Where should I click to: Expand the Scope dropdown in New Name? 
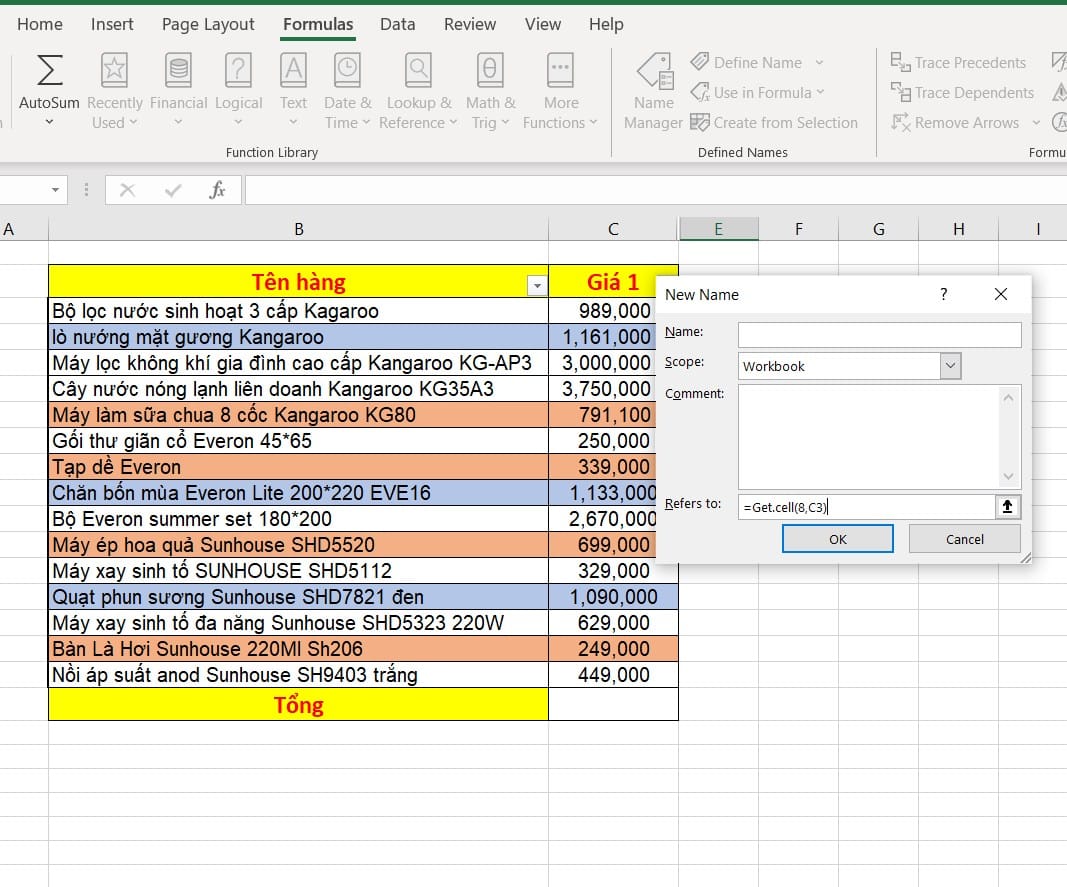point(950,366)
